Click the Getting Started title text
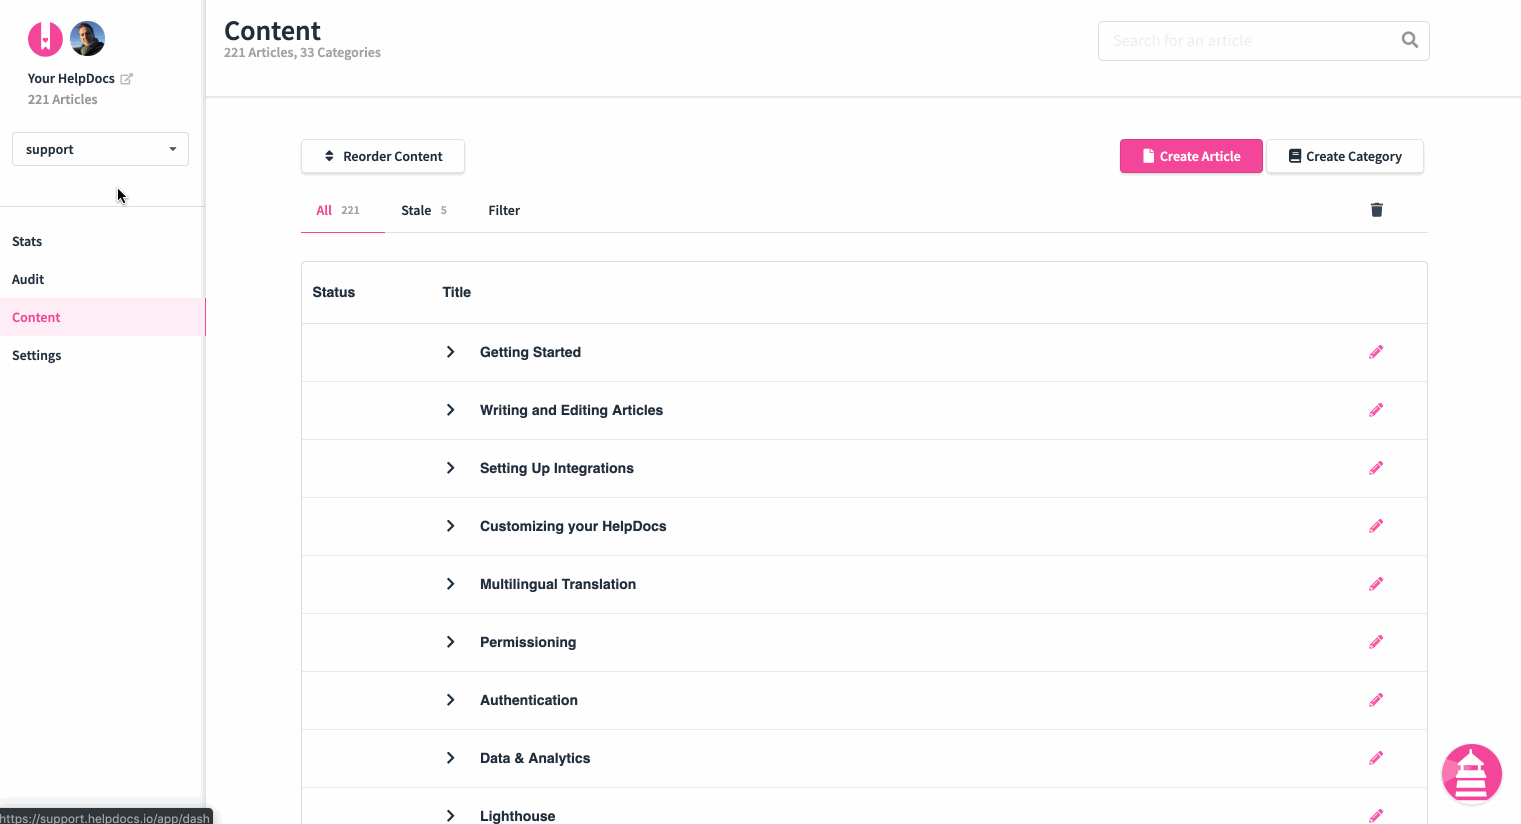The height and width of the screenshot is (824, 1521). (530, 352)
